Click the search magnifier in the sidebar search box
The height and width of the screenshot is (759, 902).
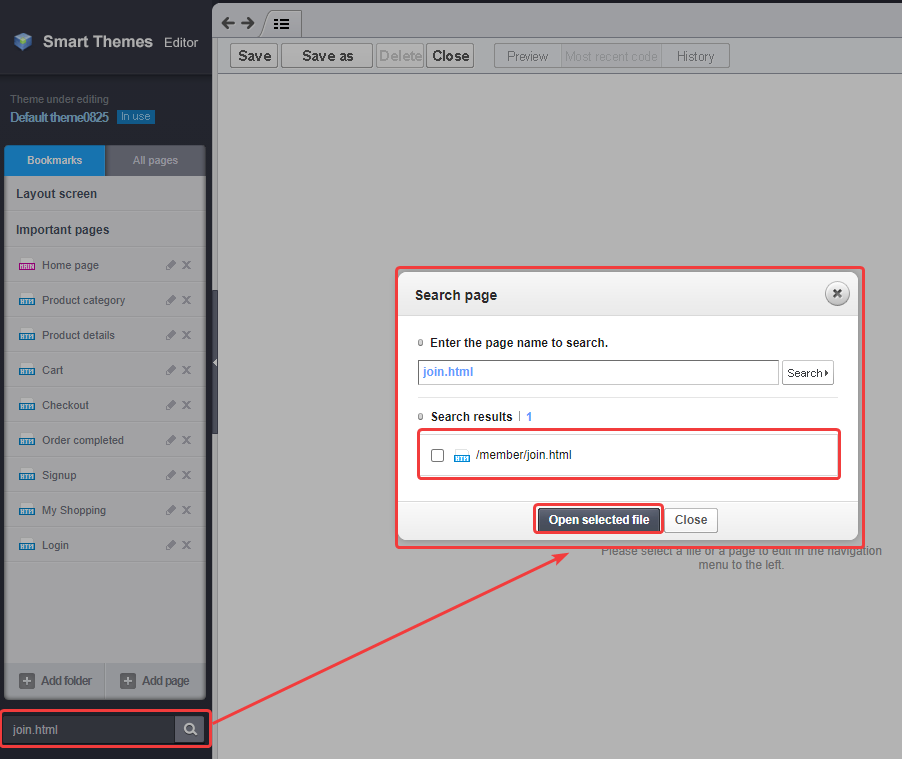pyautogui.click(x=189, y=729)
